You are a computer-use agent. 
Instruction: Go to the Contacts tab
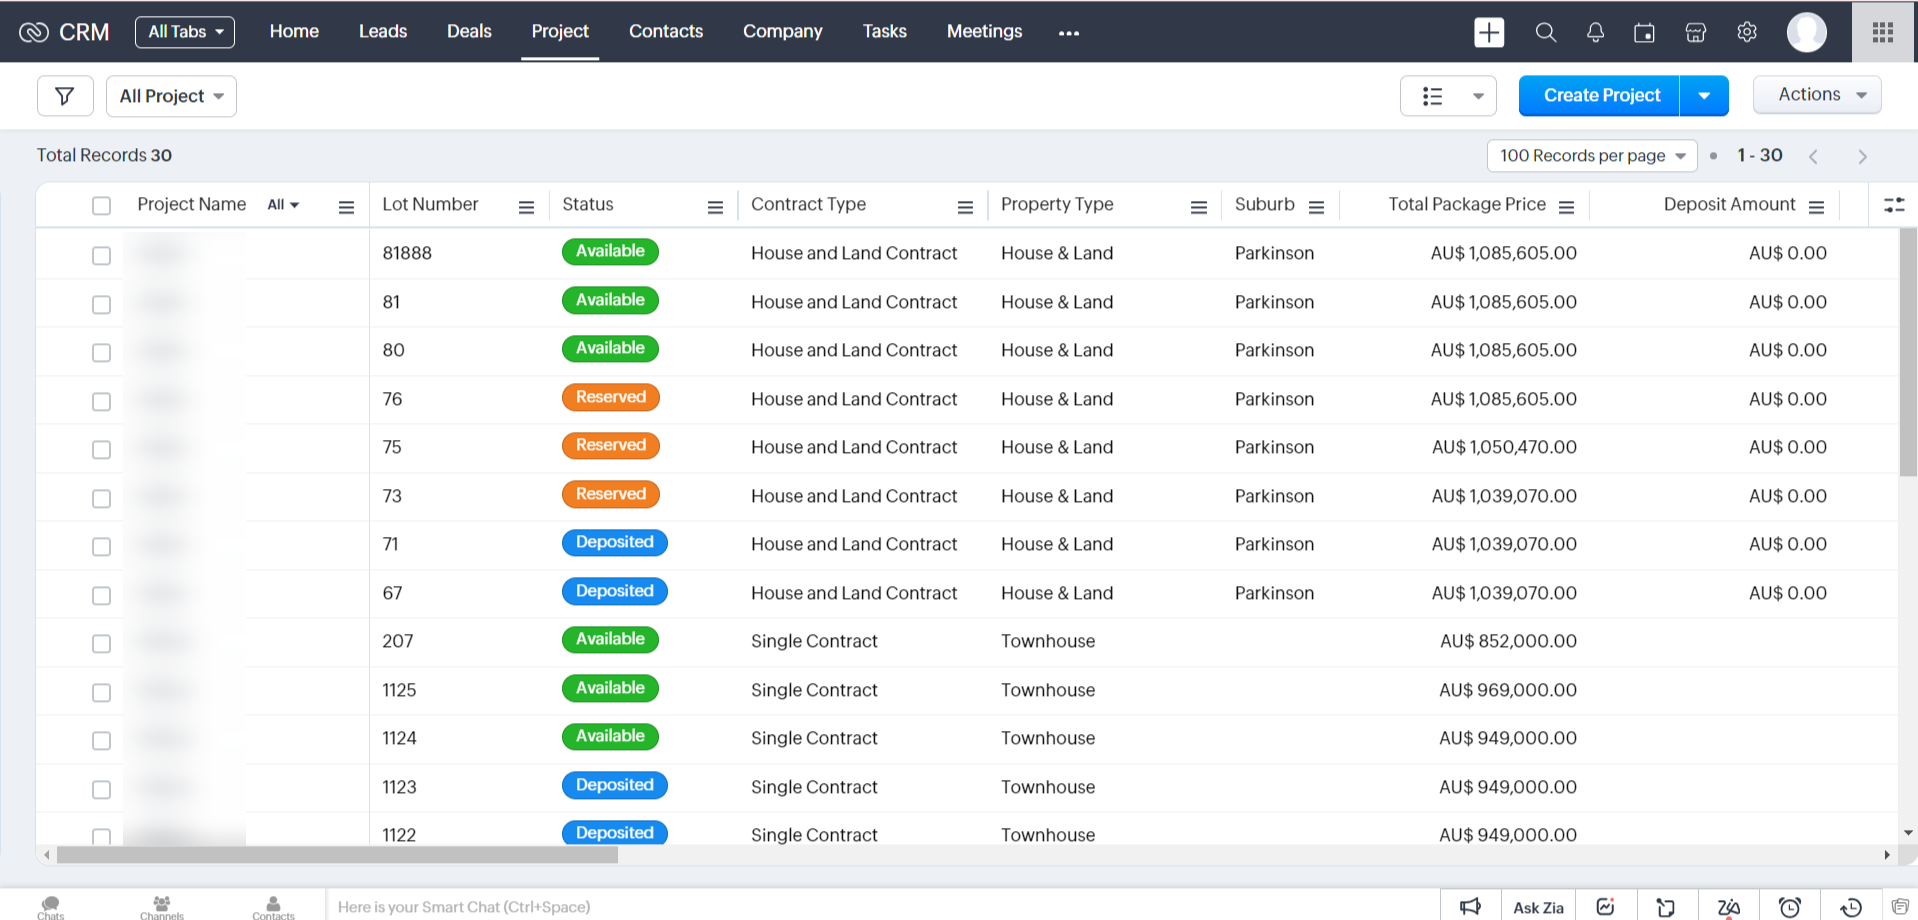666,32
